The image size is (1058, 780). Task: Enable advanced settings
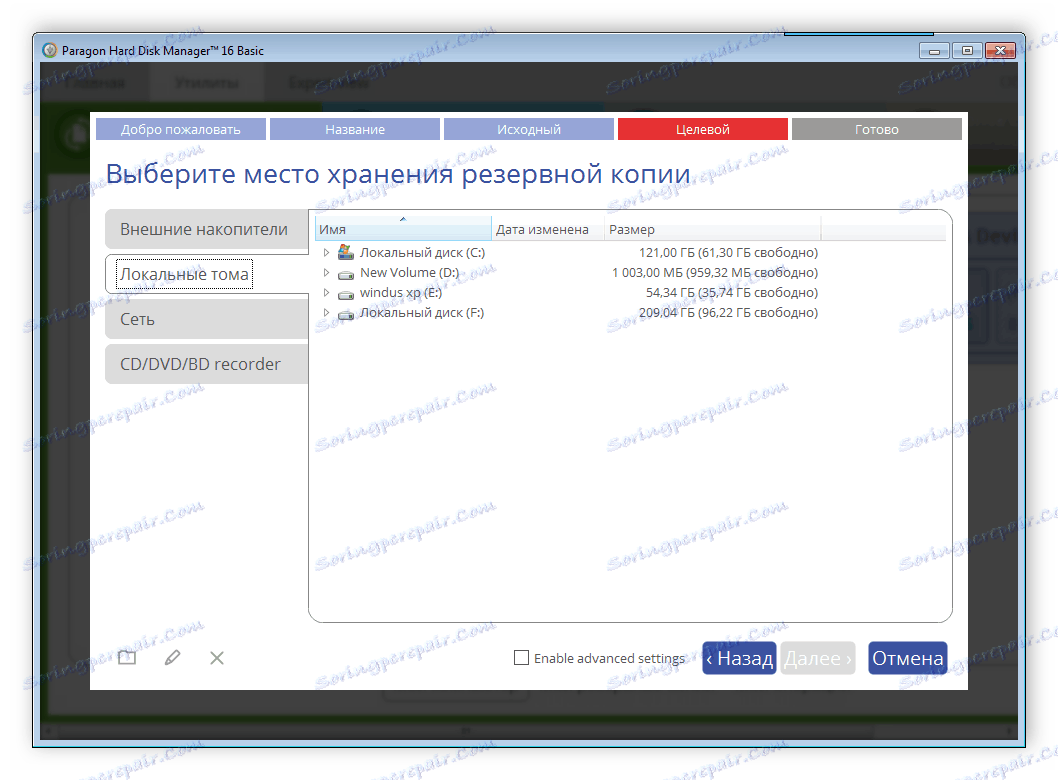pyautogui.click(x=520, y=657)
